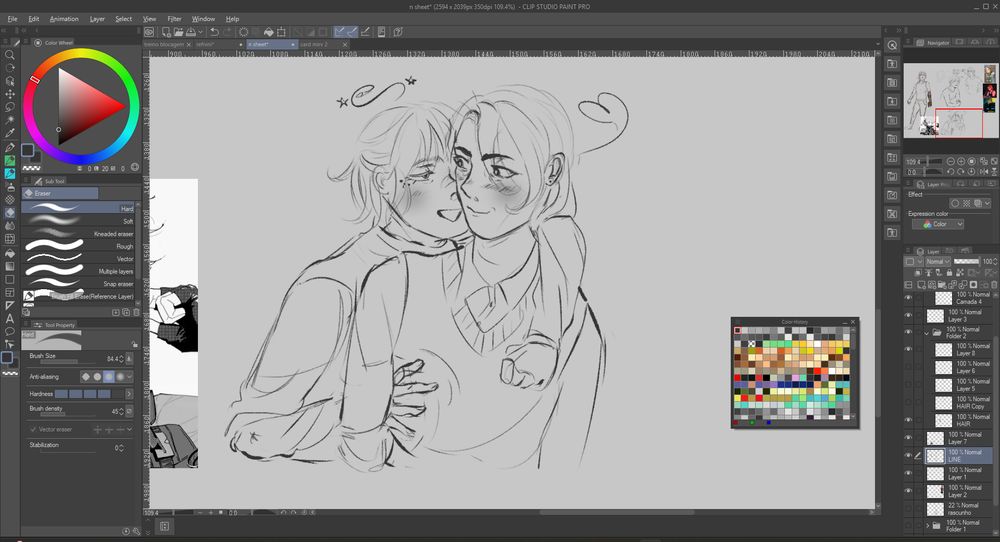The width and height of the screenshot is (1000, 542).
Task: Select the Fill bucket tool
Action: [x=10, y=253]
